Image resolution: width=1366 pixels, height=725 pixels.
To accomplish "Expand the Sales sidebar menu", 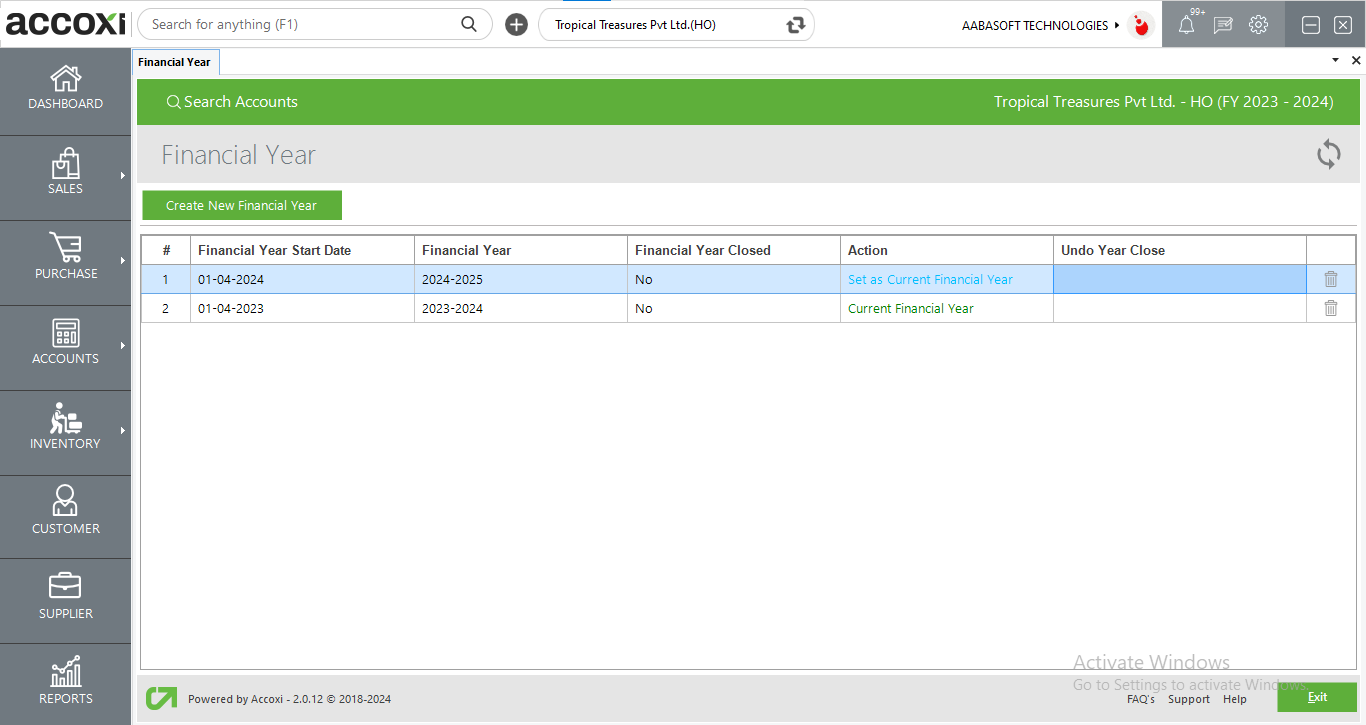I will pyautogui.click(x=65, y=172).
